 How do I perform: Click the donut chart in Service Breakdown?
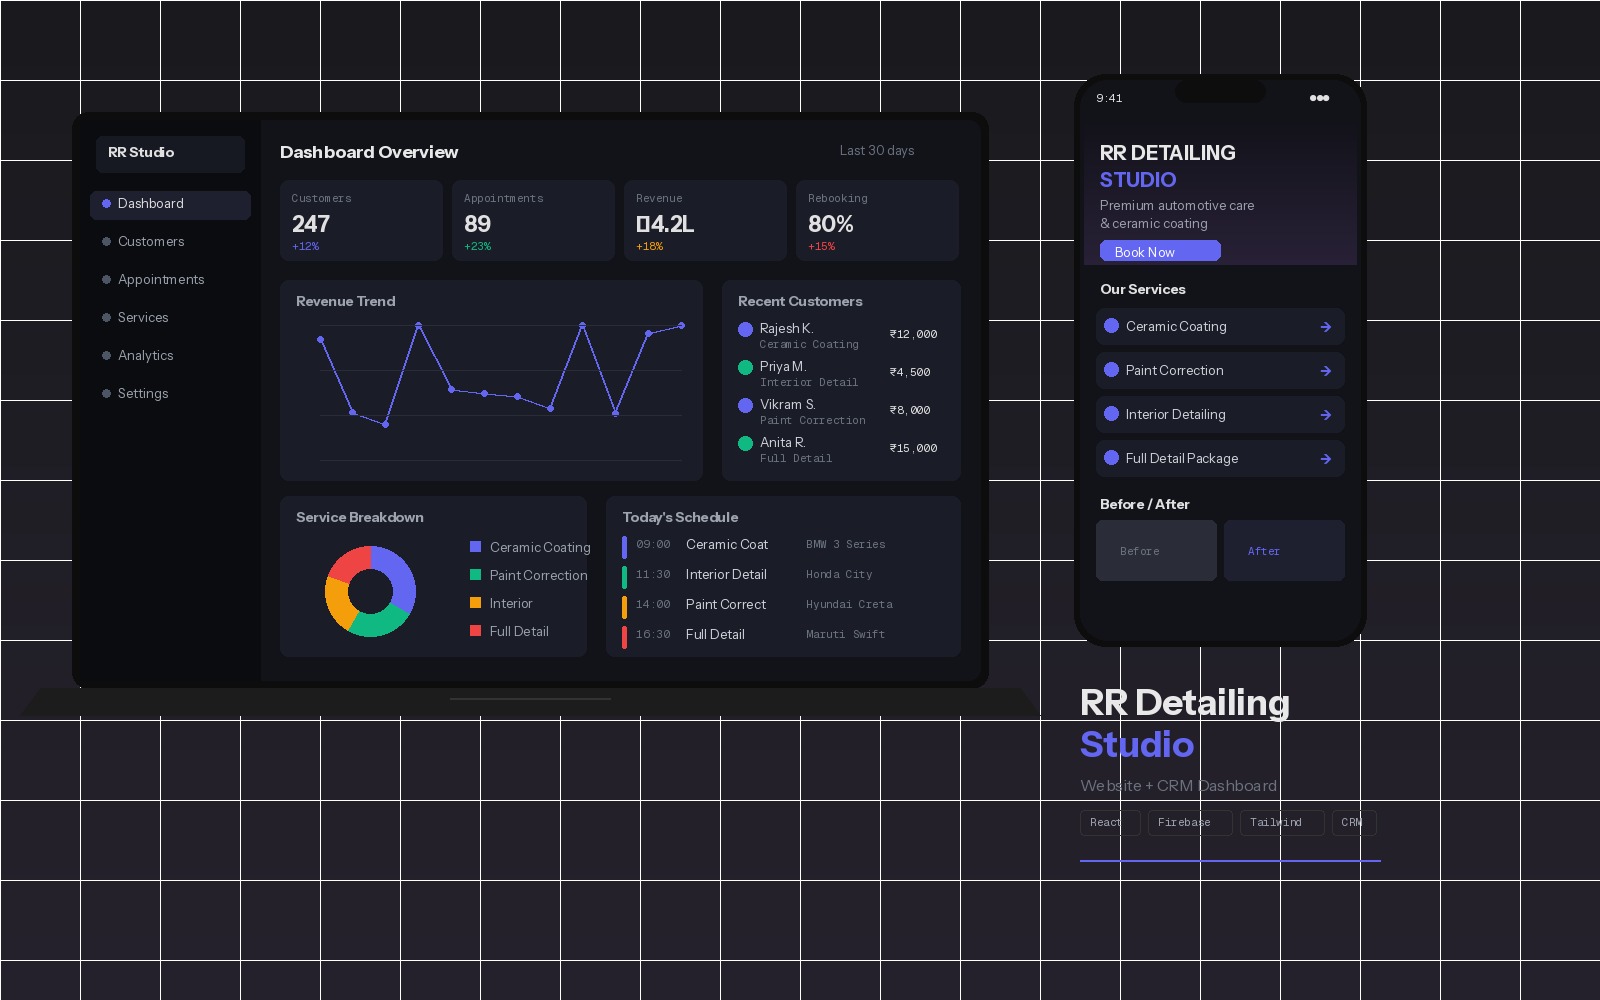[x=370, y=591]
